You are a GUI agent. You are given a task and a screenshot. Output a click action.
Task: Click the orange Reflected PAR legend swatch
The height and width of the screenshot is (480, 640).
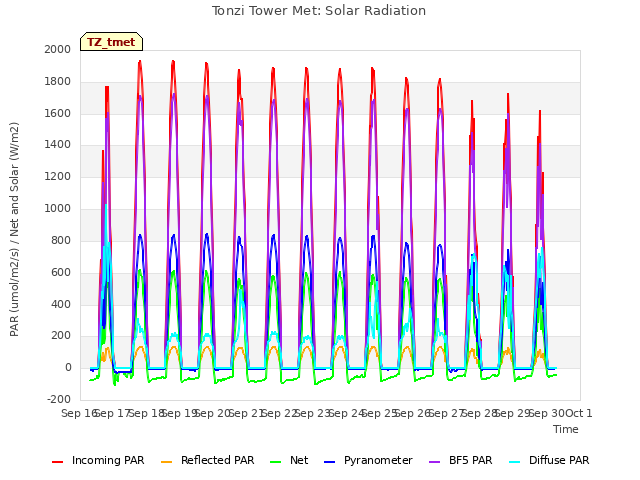point(167,462)
